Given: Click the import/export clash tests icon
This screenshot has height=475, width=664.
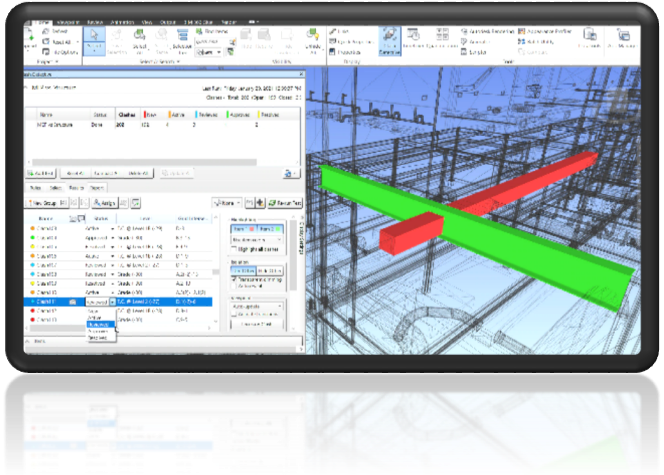Looking at the screenshot, I should (x=290, y=173).
